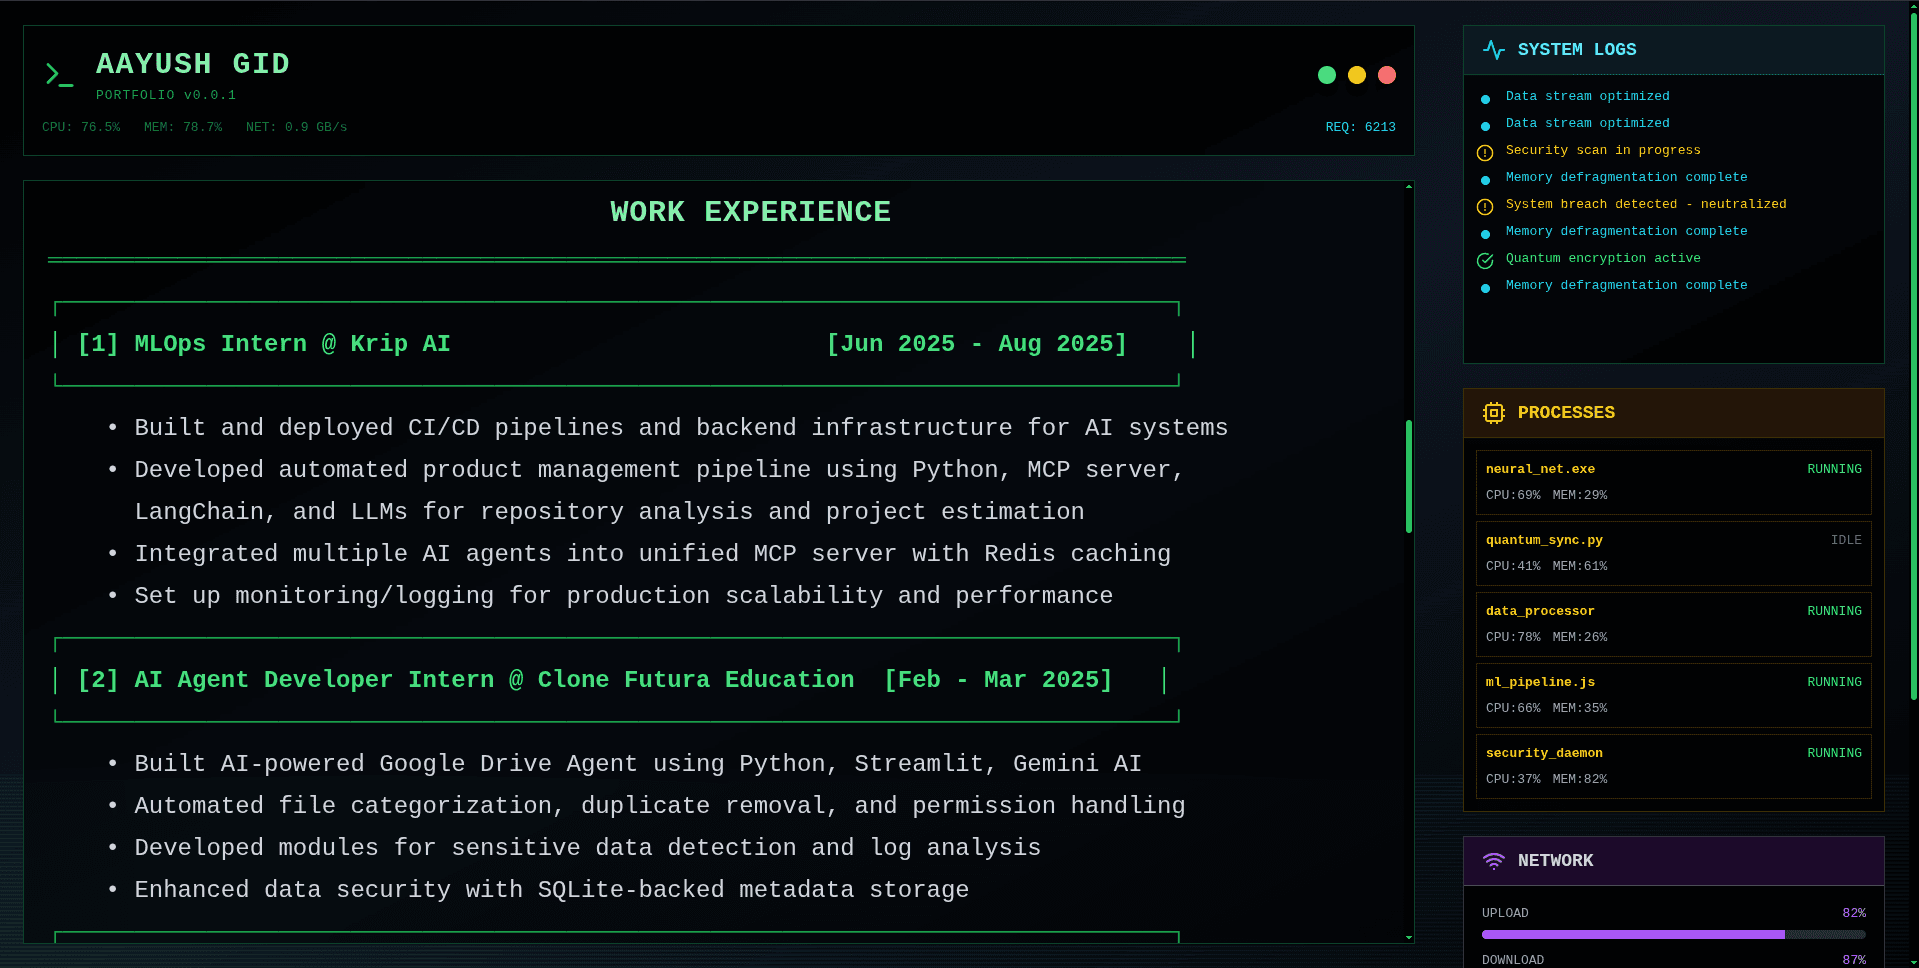Click the green dot in the header

[x=1326, y=75]
